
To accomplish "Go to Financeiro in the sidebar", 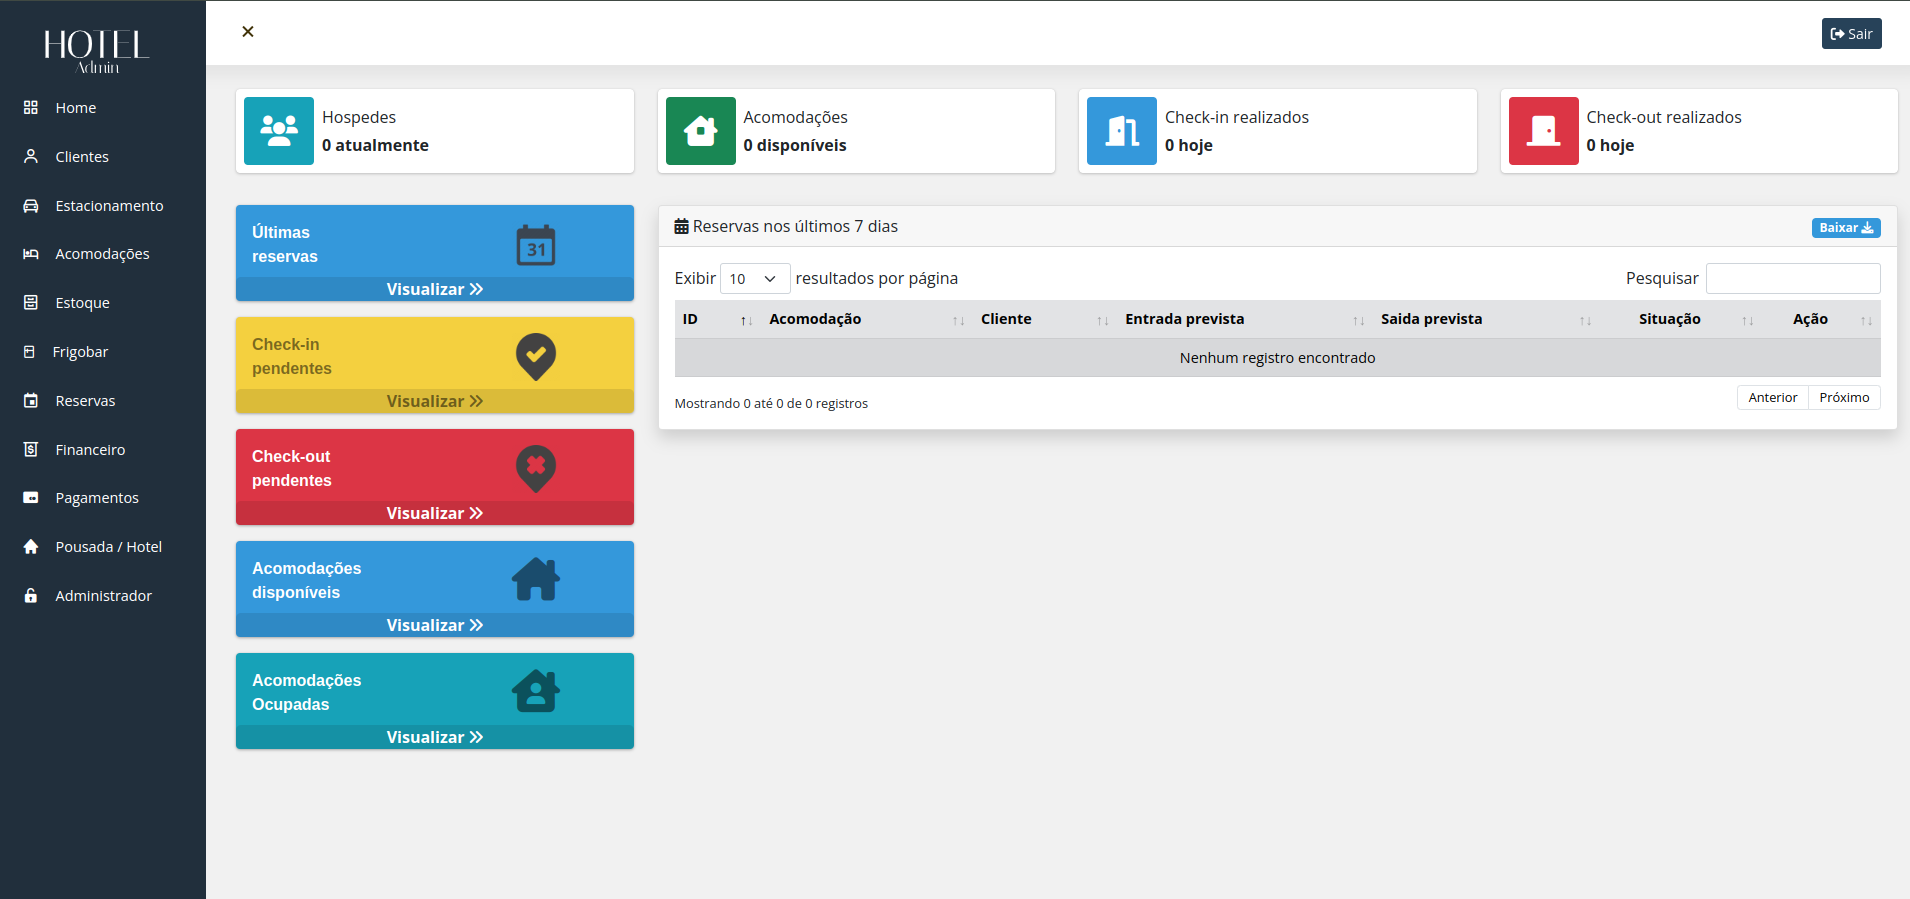I will click(x=90, y=450).
